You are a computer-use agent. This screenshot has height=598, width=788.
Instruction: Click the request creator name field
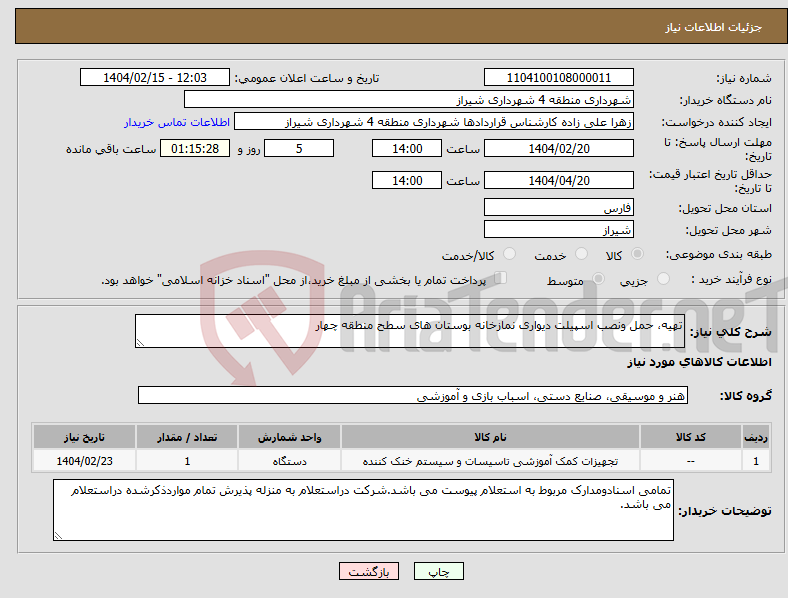coord(434,122)
